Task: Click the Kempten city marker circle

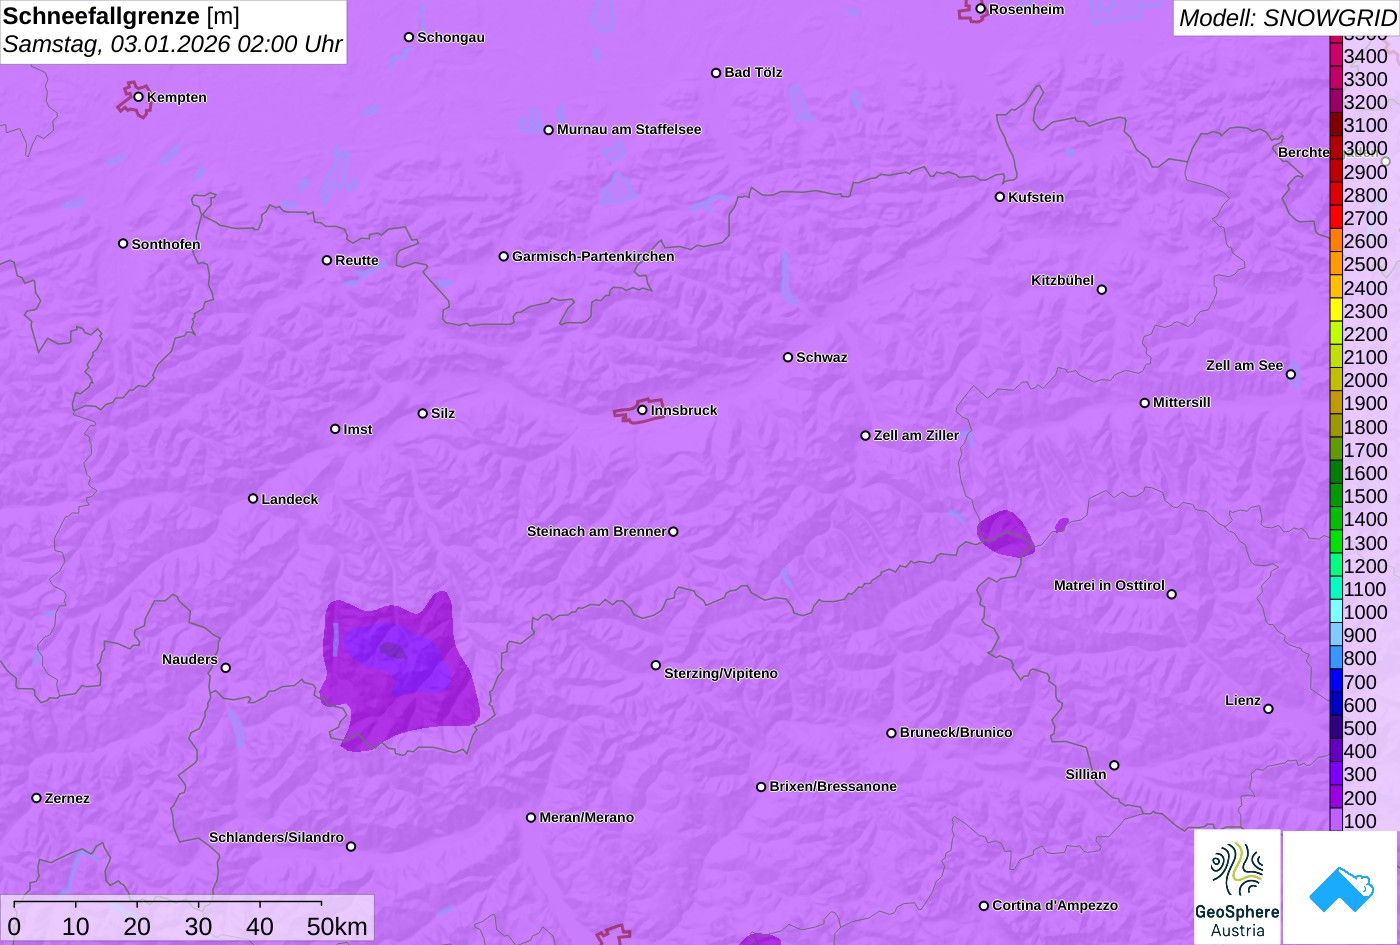Action: (139, 97)
